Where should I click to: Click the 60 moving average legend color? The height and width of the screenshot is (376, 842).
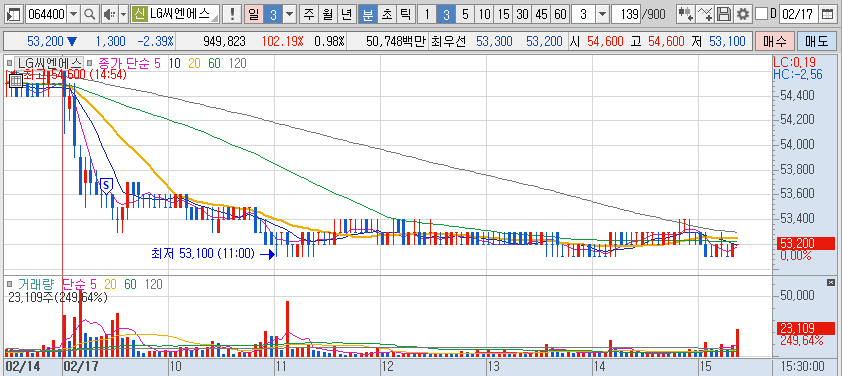pos(214,63)
